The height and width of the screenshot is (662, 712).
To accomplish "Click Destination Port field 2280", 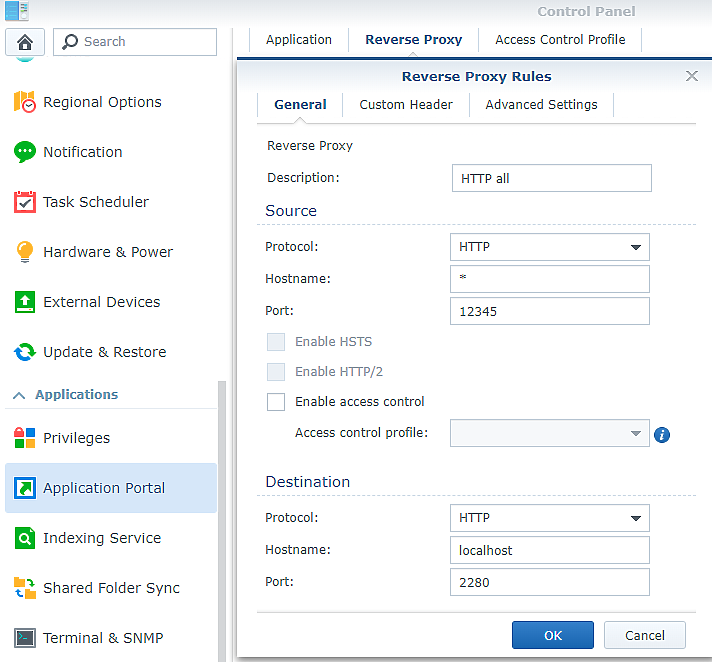I will (x=549, y=582).
